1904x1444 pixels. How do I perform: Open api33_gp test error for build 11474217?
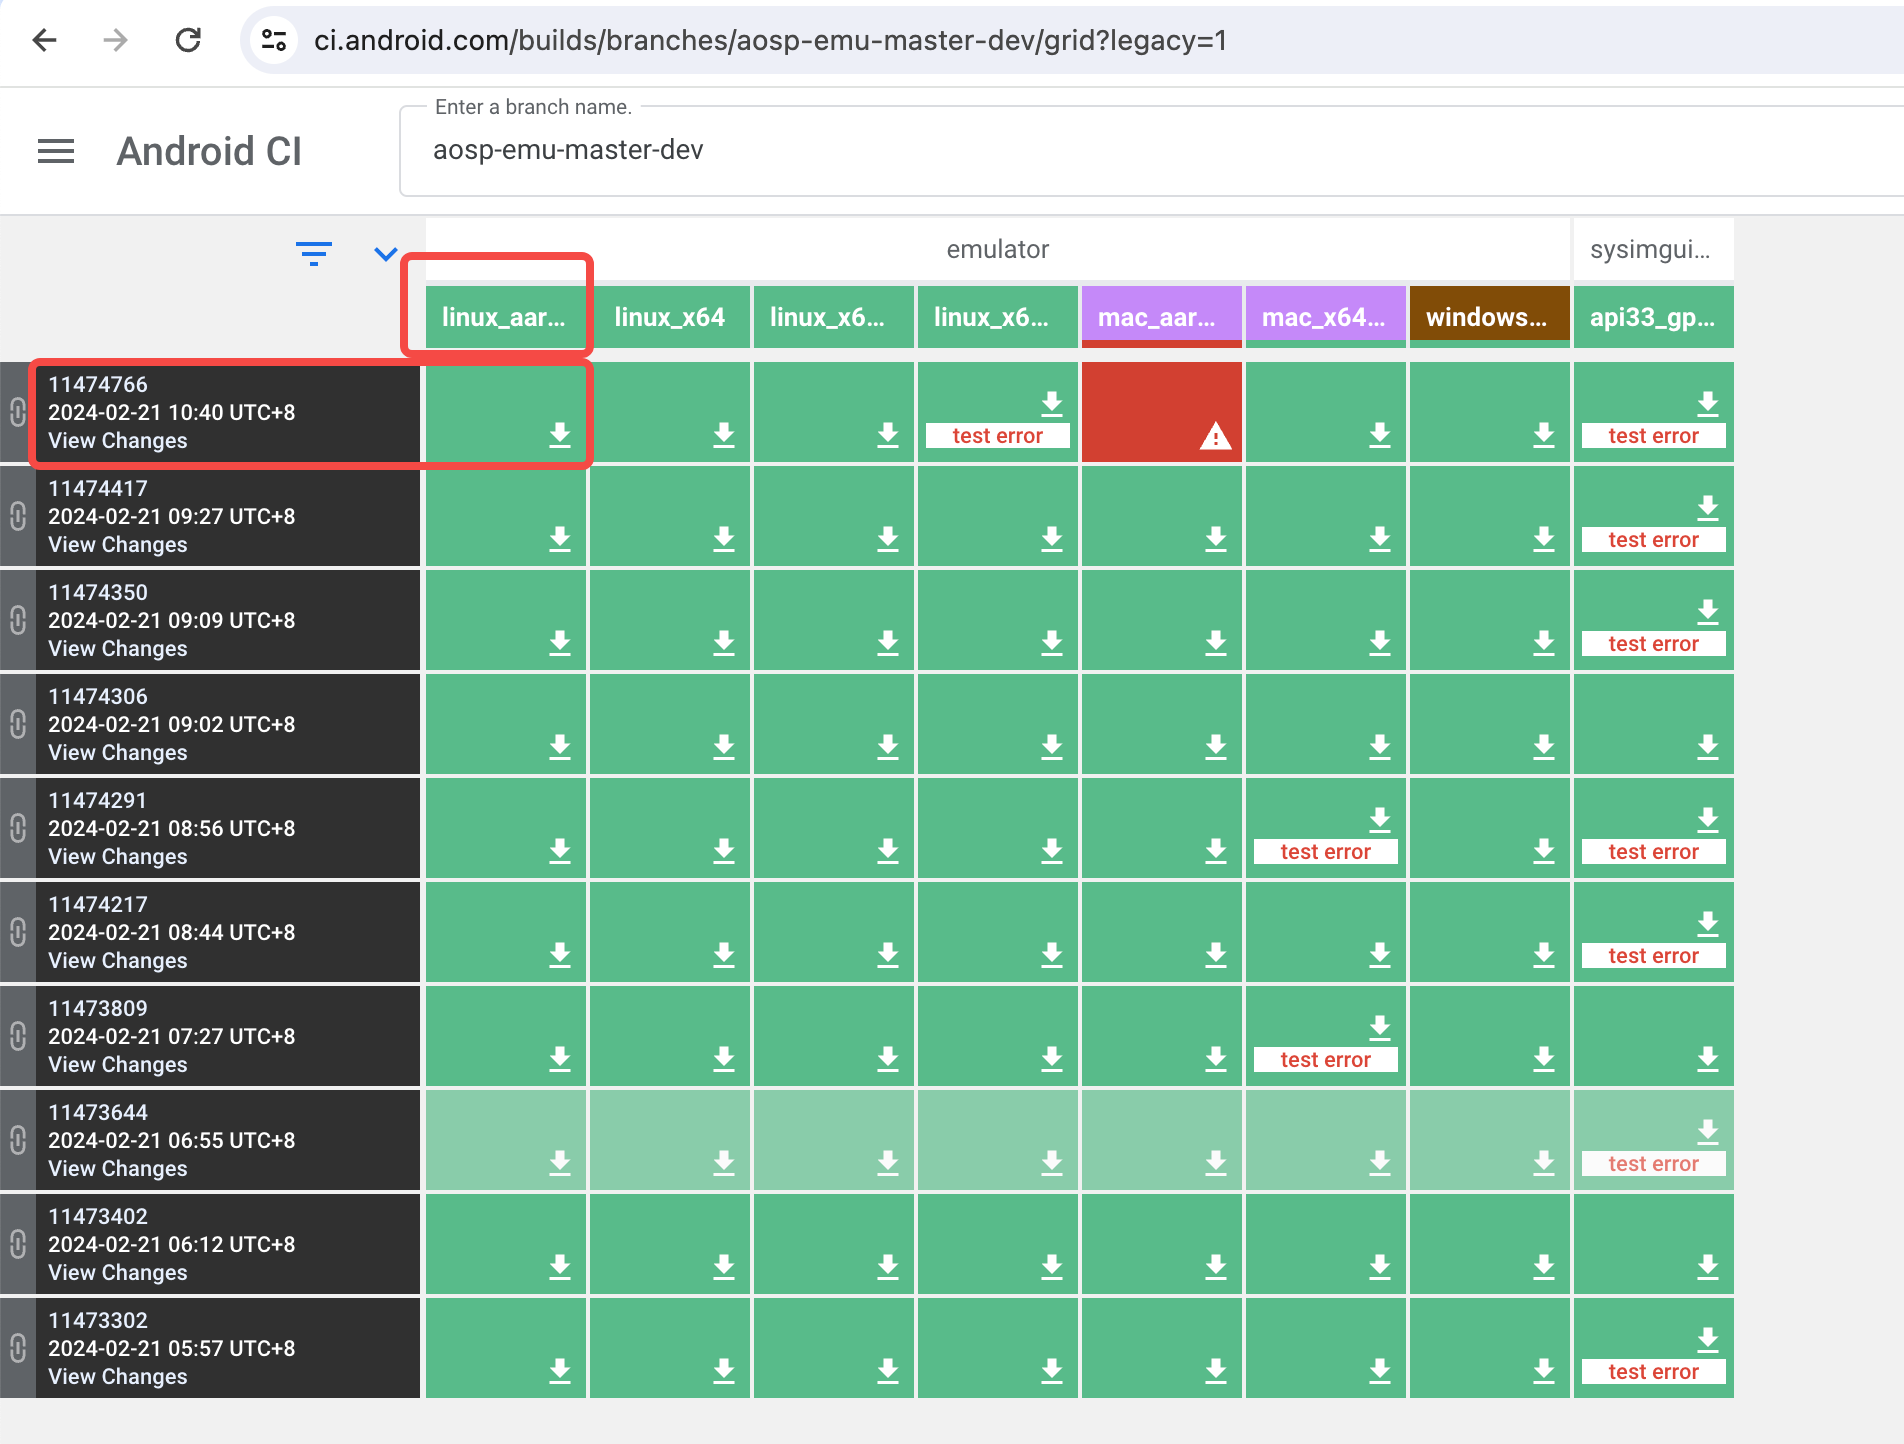click(1654, 956)
